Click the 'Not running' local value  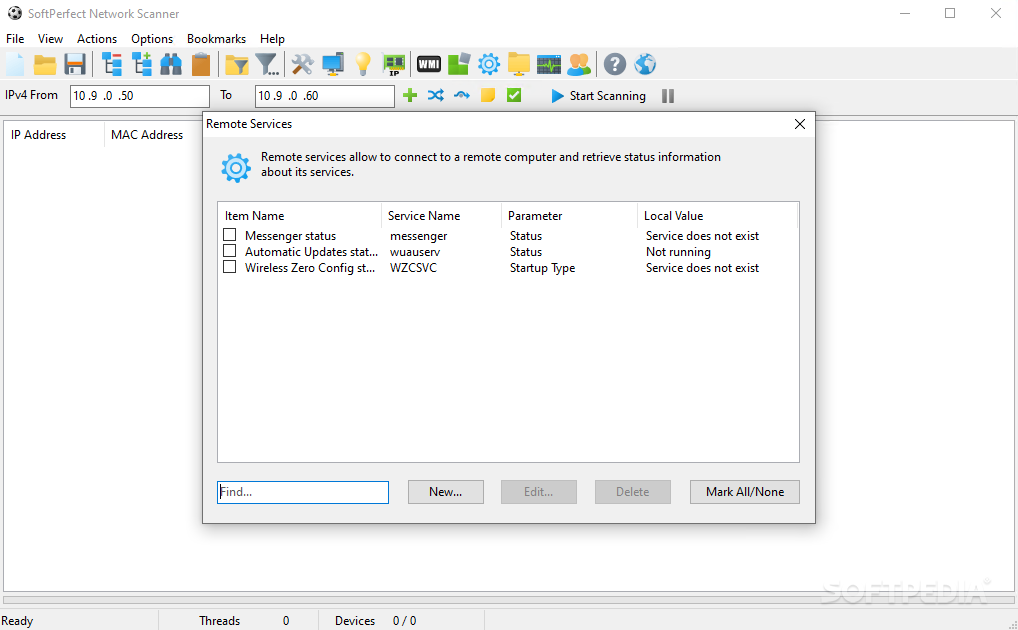(678, 251)
